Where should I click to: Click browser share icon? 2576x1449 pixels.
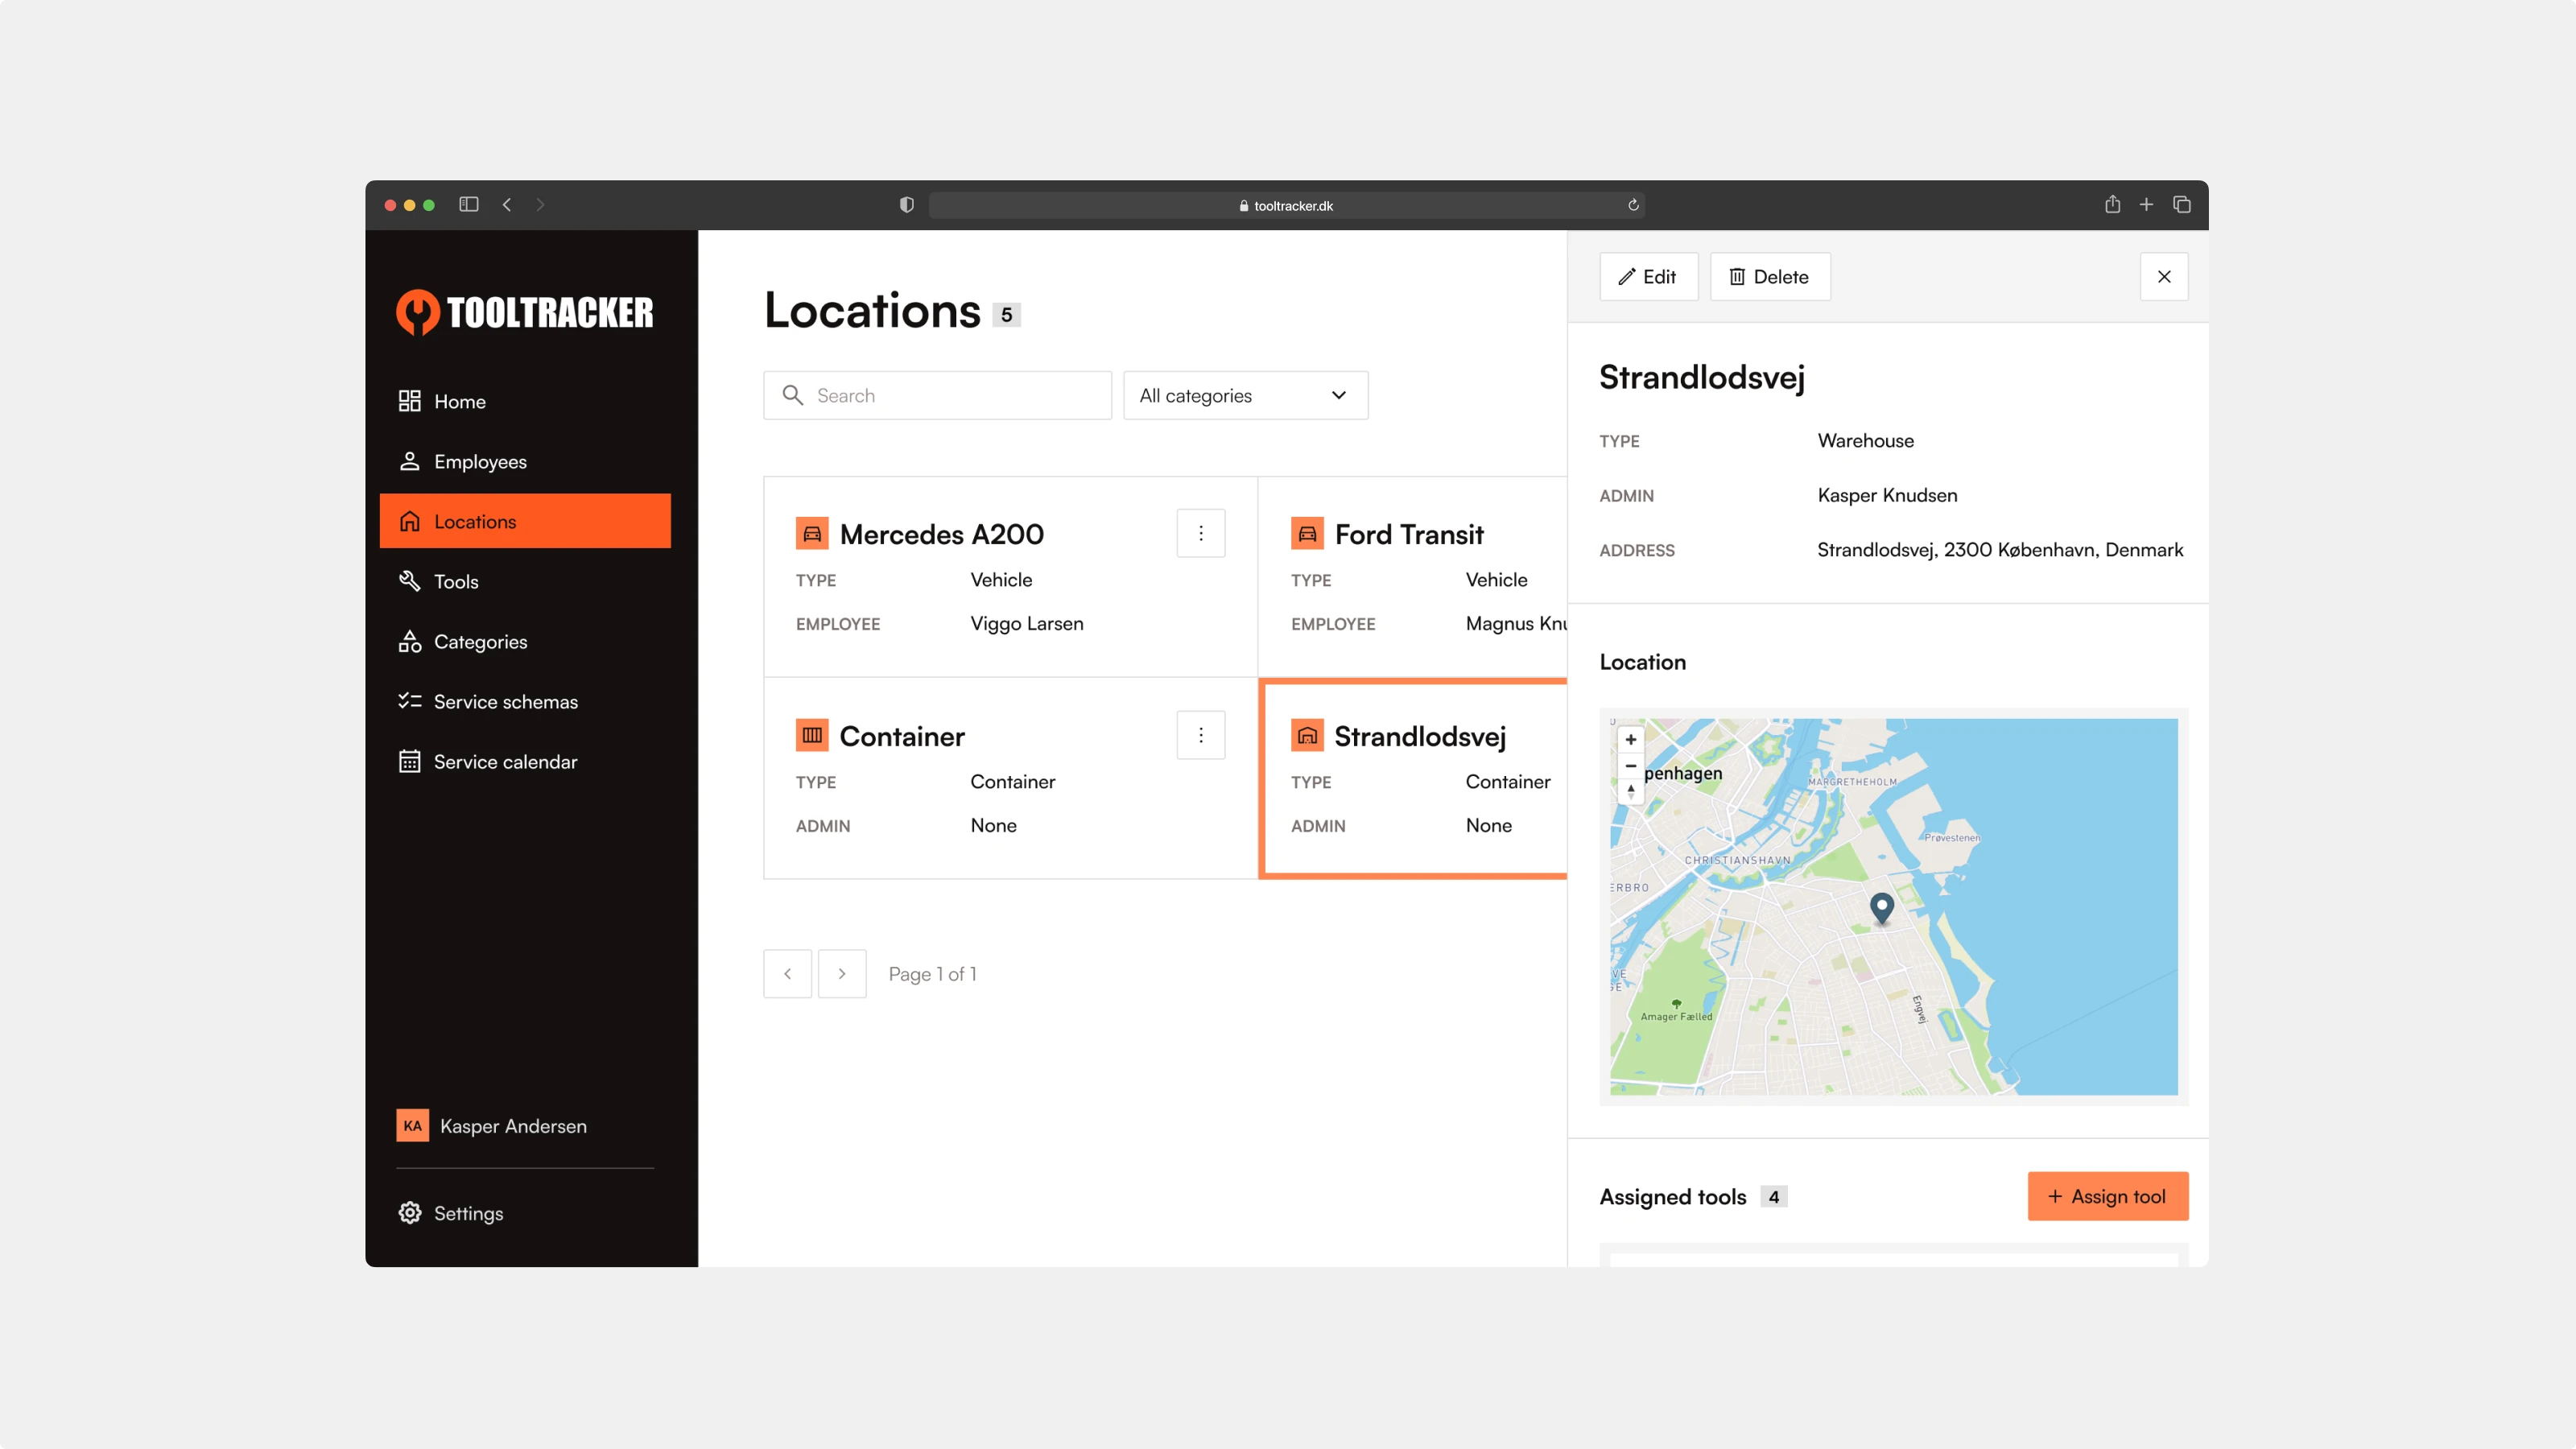(2112, 204)
